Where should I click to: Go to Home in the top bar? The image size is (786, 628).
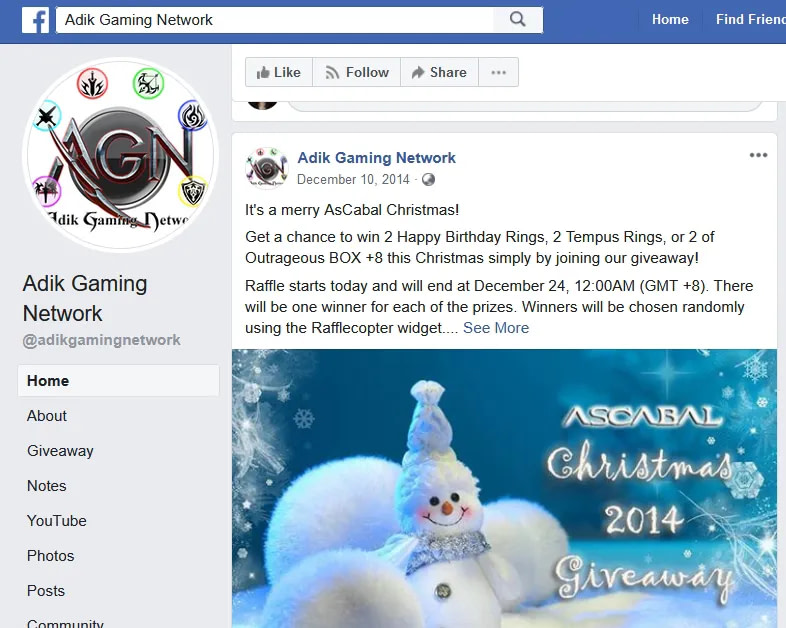[670, 20]
